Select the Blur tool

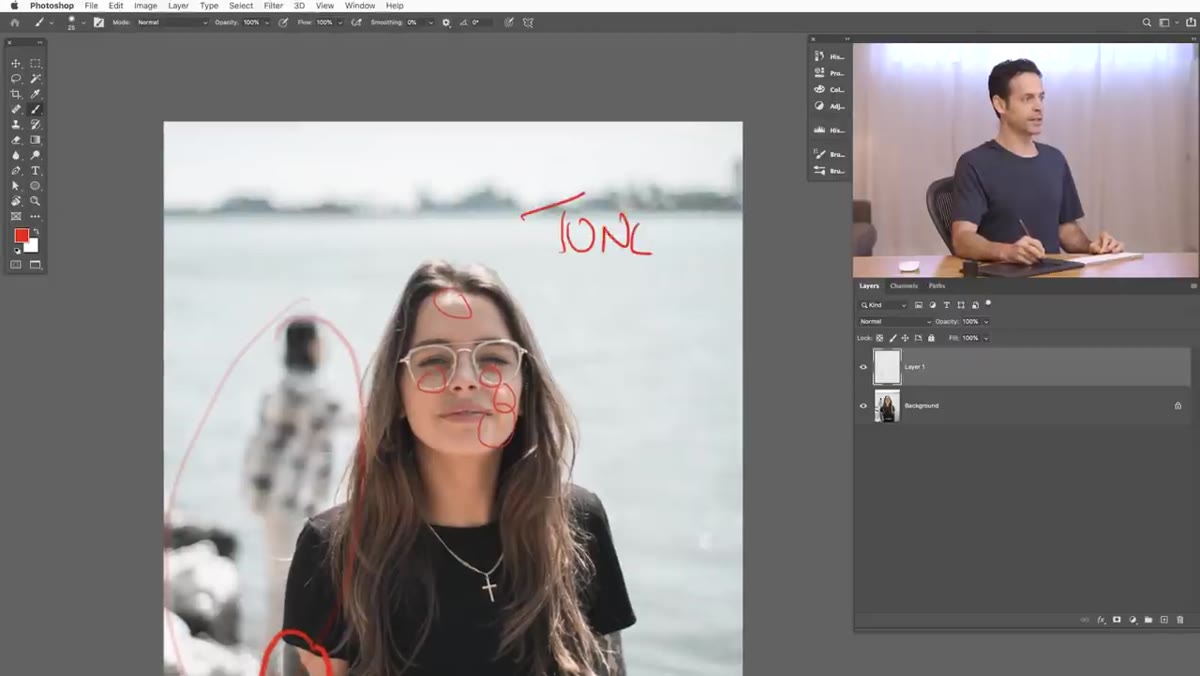pyautogui.click(x=16, y=155)
